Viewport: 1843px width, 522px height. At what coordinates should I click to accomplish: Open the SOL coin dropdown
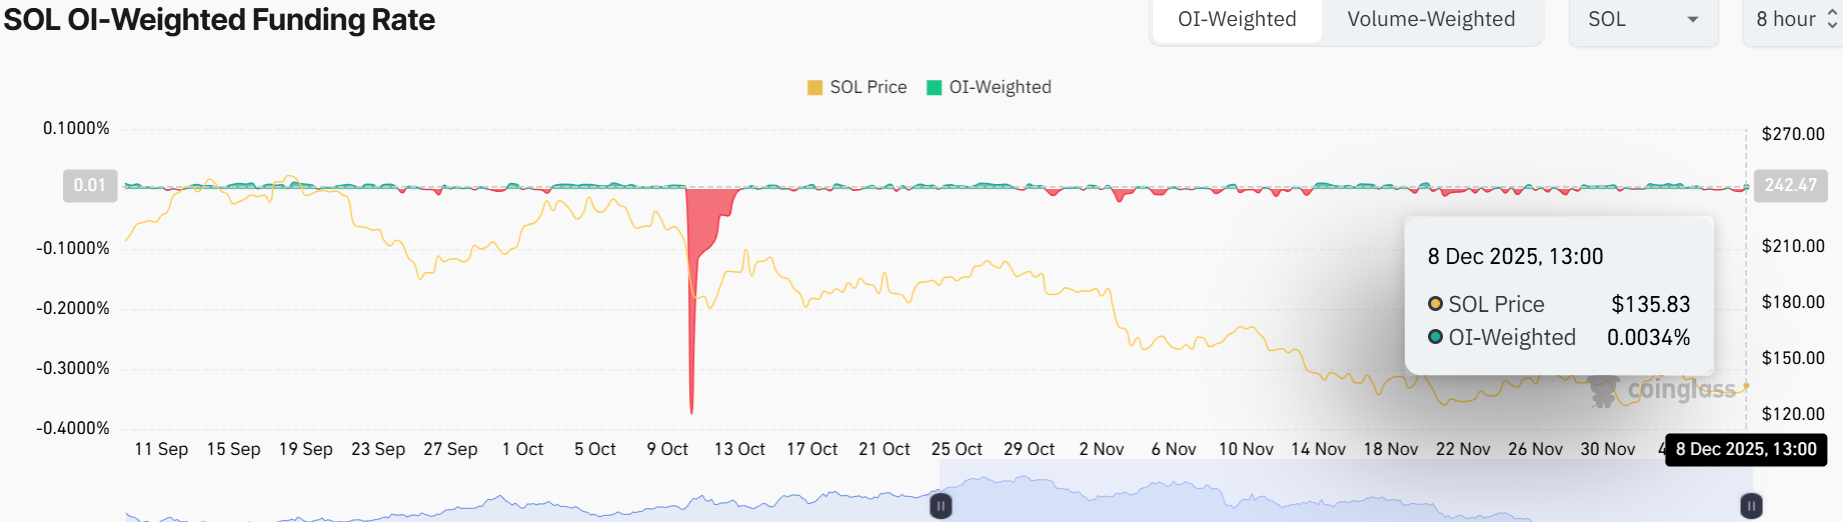pos(1642,20)
